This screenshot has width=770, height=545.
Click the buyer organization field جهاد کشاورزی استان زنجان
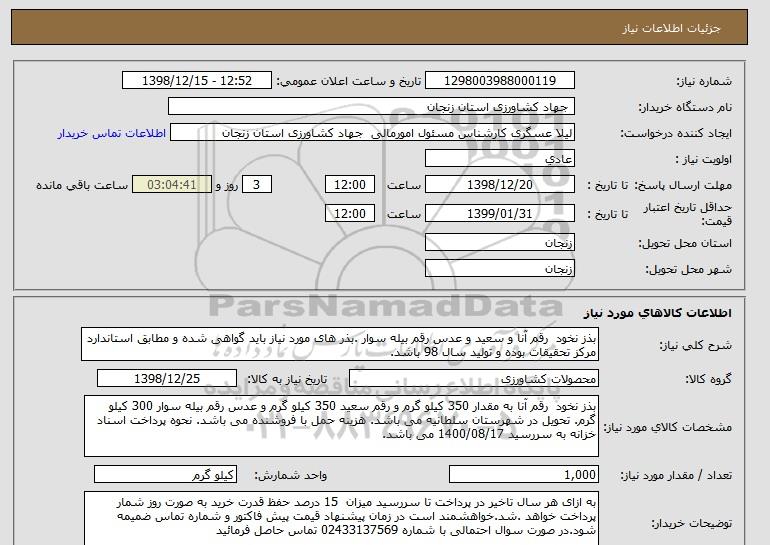pos(371,107)
